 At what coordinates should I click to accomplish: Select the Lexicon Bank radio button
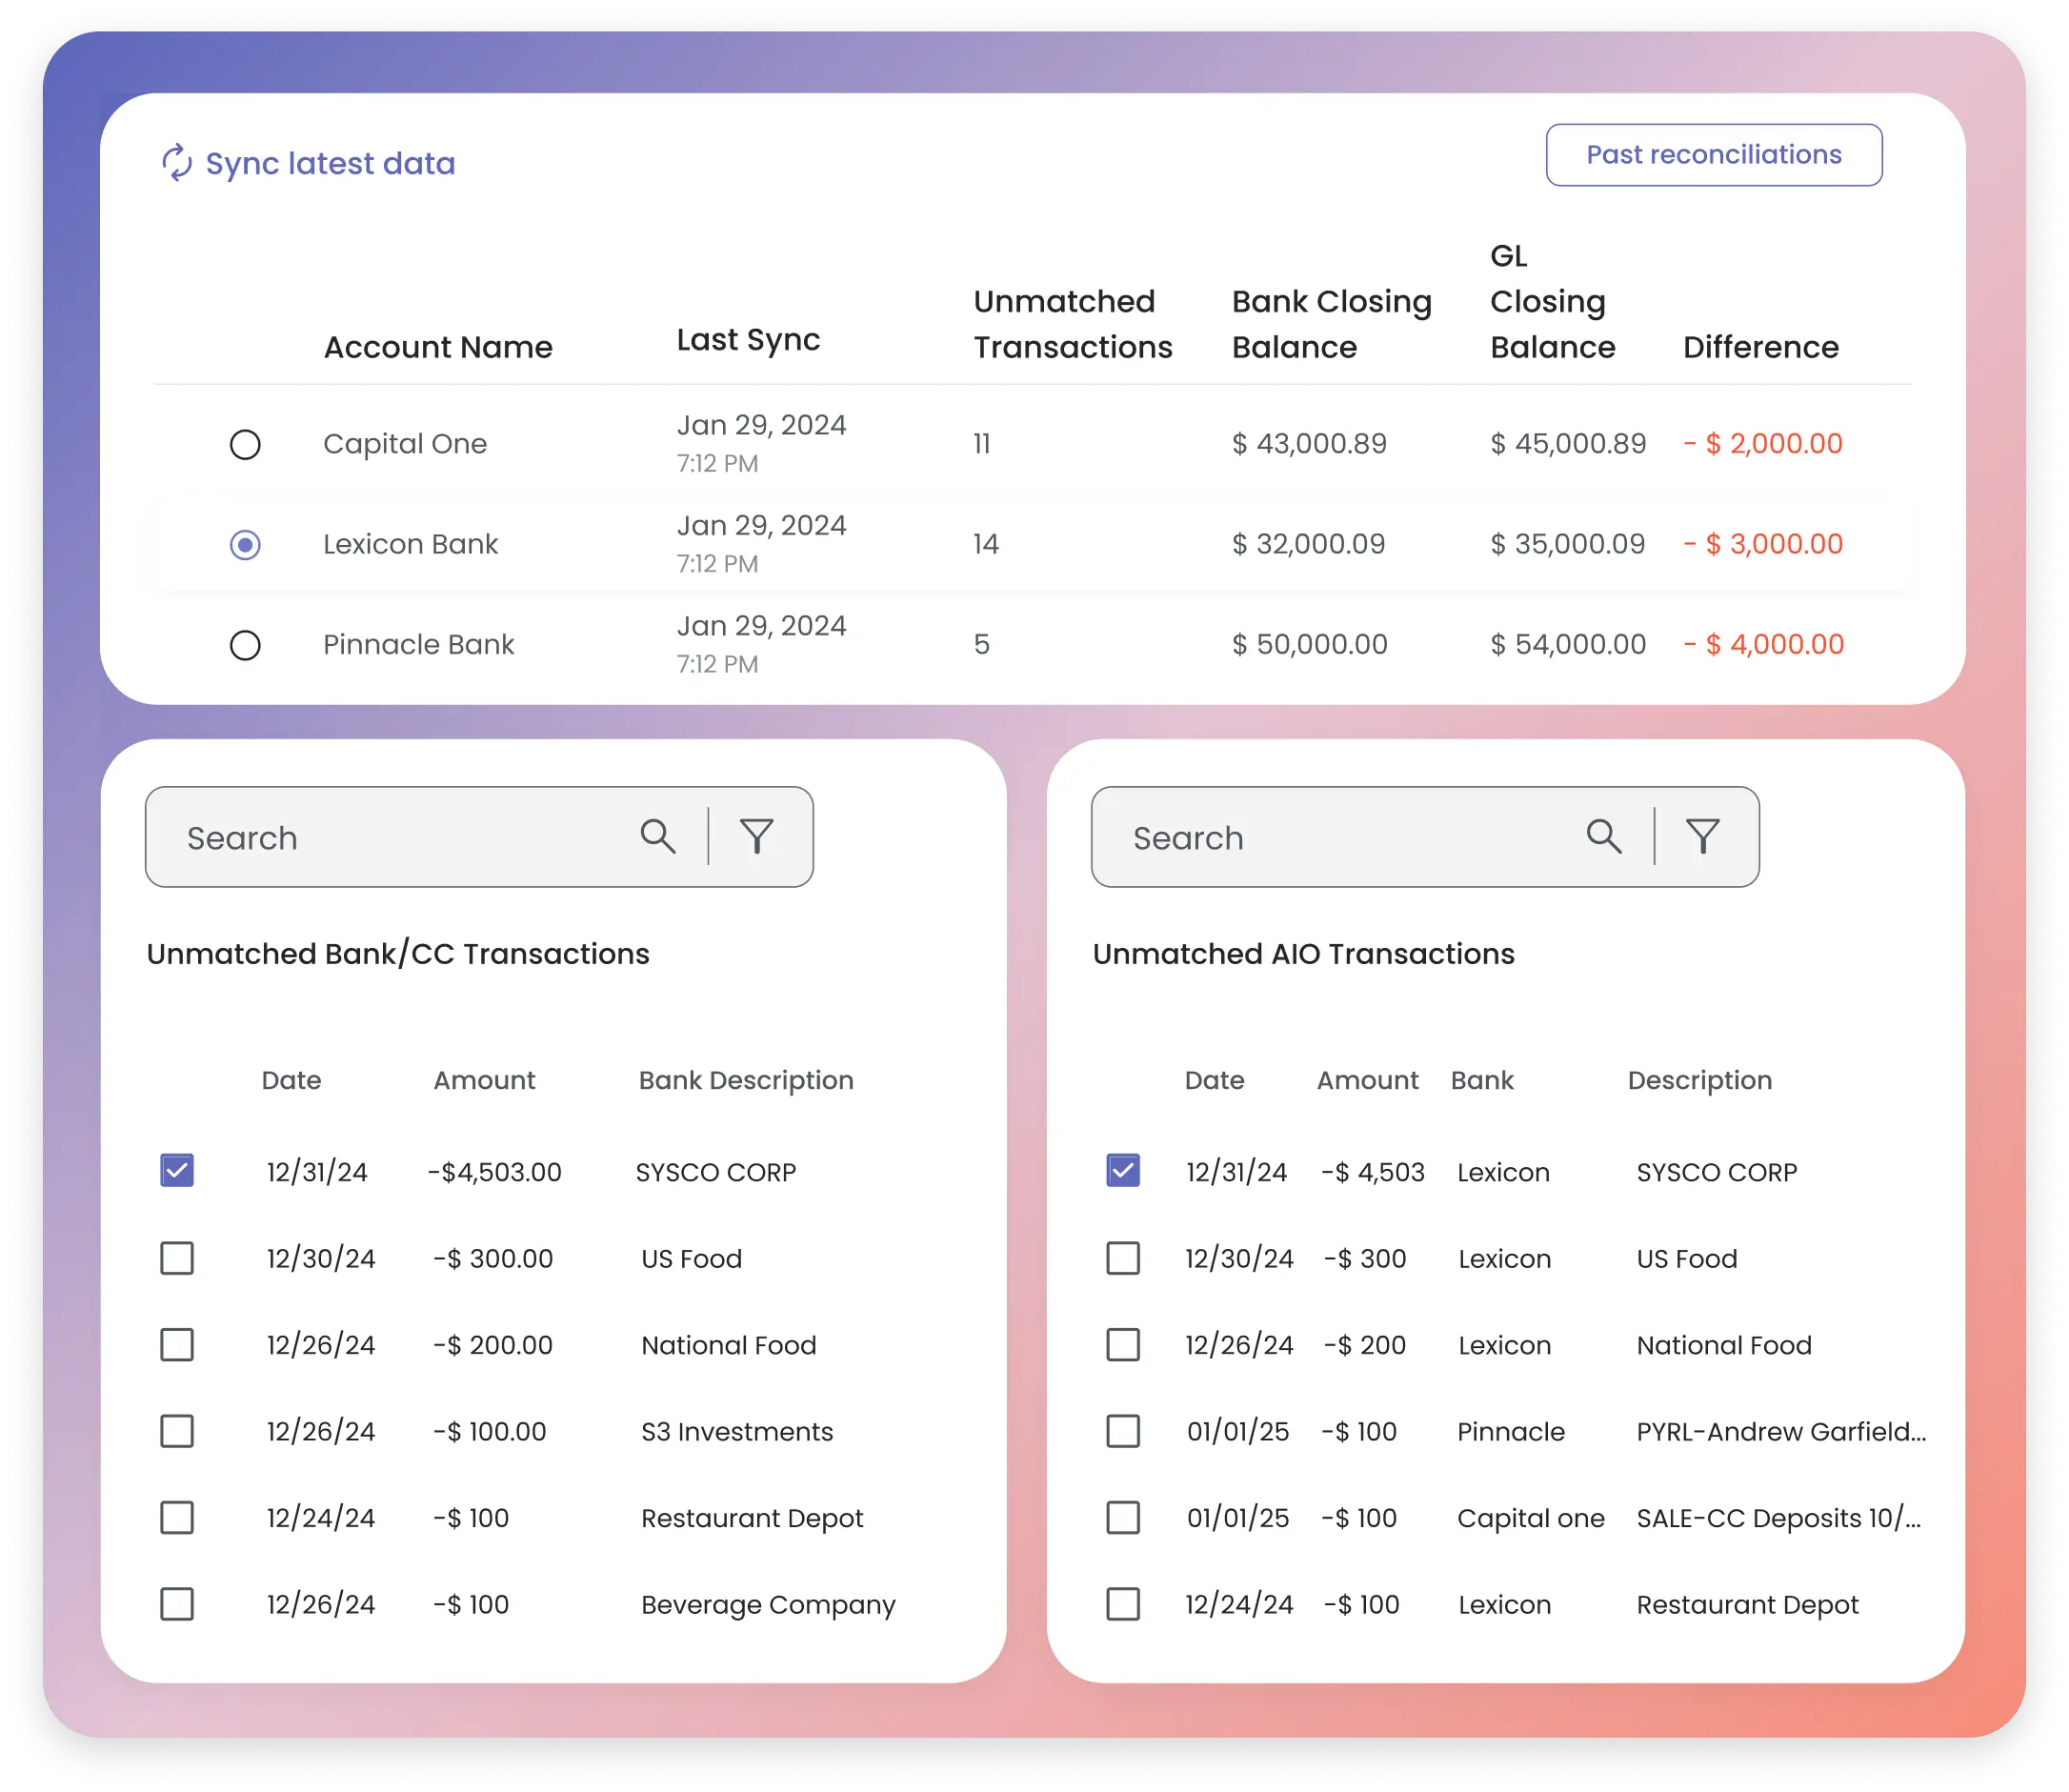(245, 544)
